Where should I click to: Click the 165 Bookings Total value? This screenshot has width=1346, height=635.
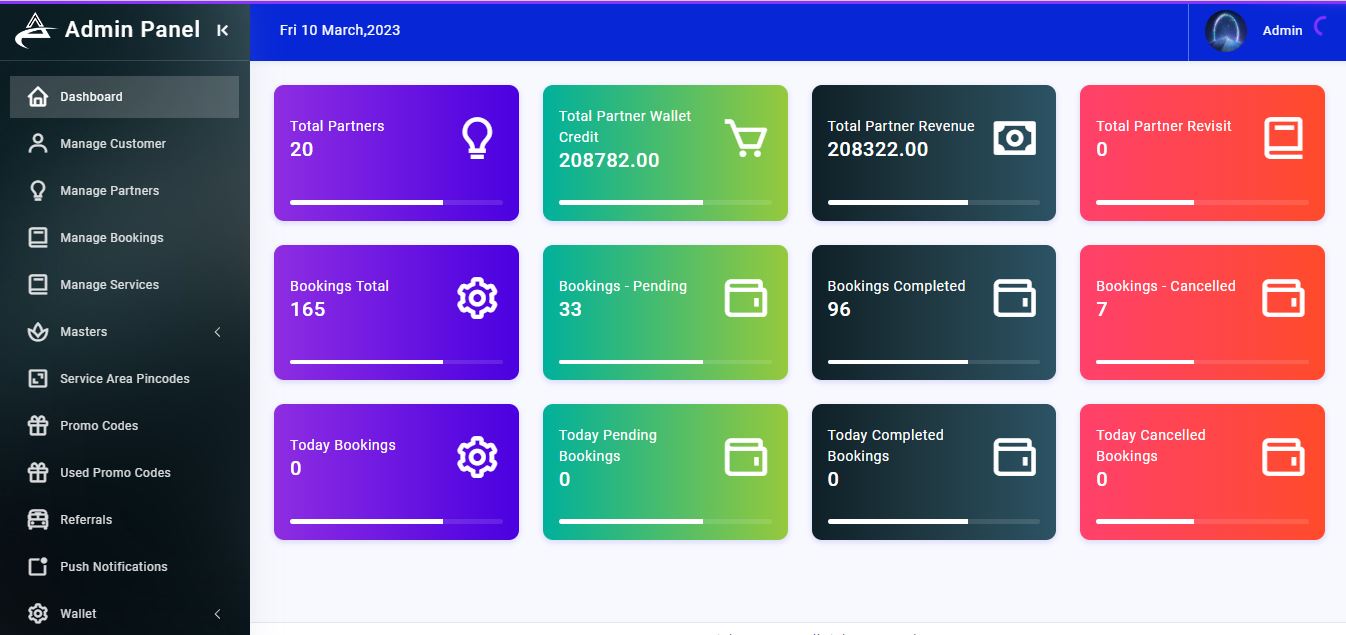pyautogui.click(x=308, y=309)
